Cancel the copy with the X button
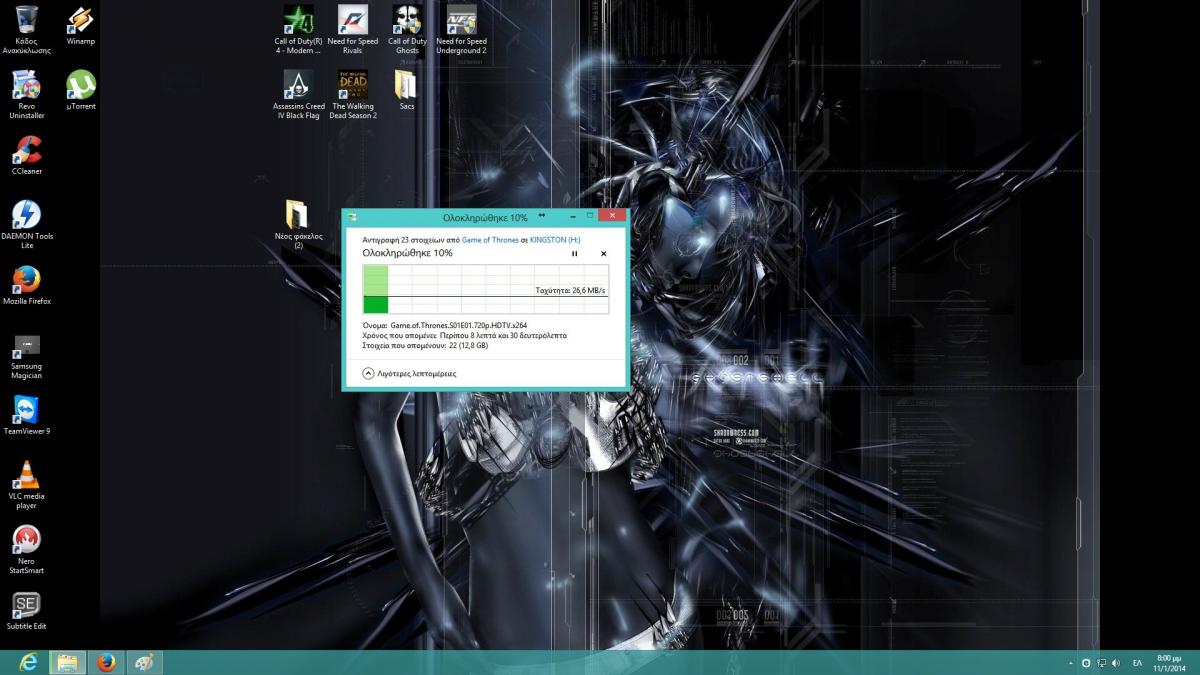The width and height of the screenshot is (1200, 675). click(x=603, y=254)
